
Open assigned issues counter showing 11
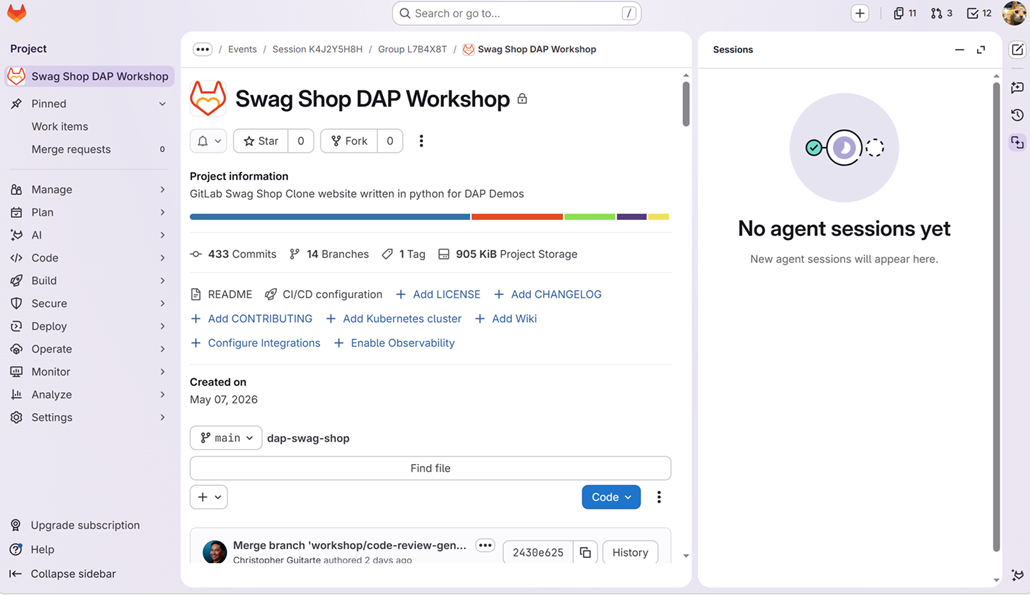(x=905, y=13)
